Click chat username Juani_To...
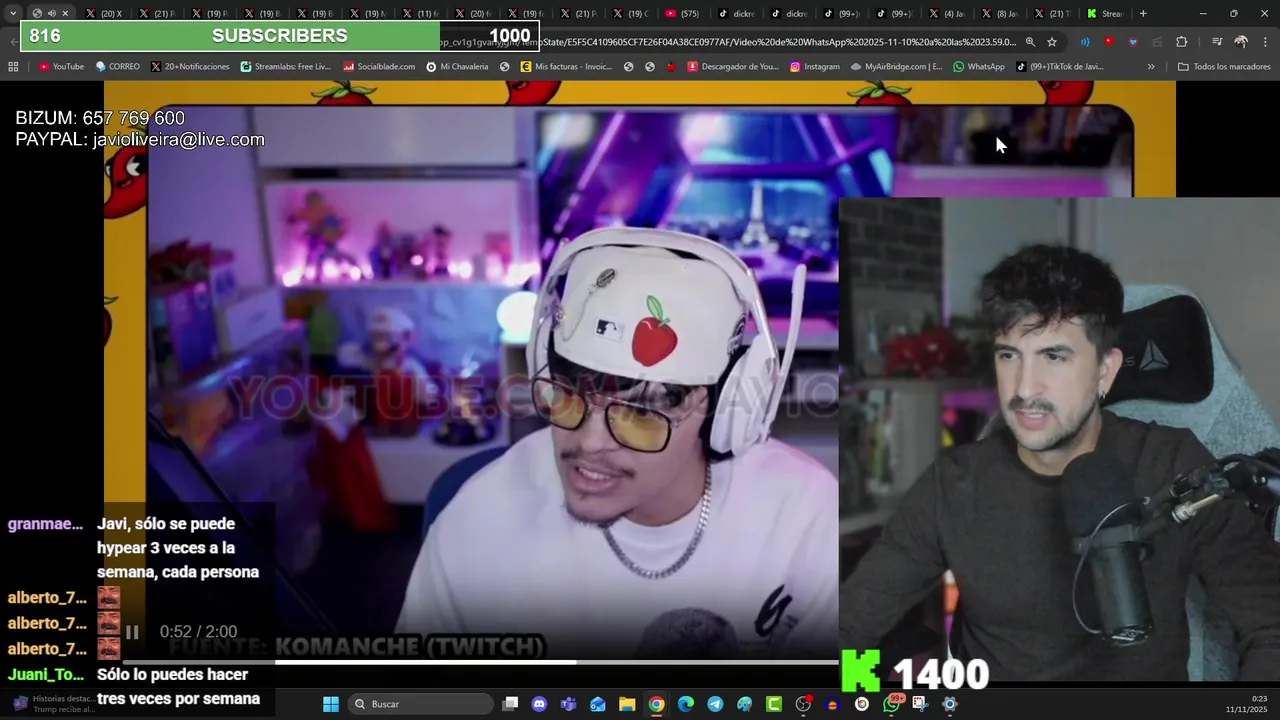The height and width of the screenshot is (720, 1280). coord(46,675)
